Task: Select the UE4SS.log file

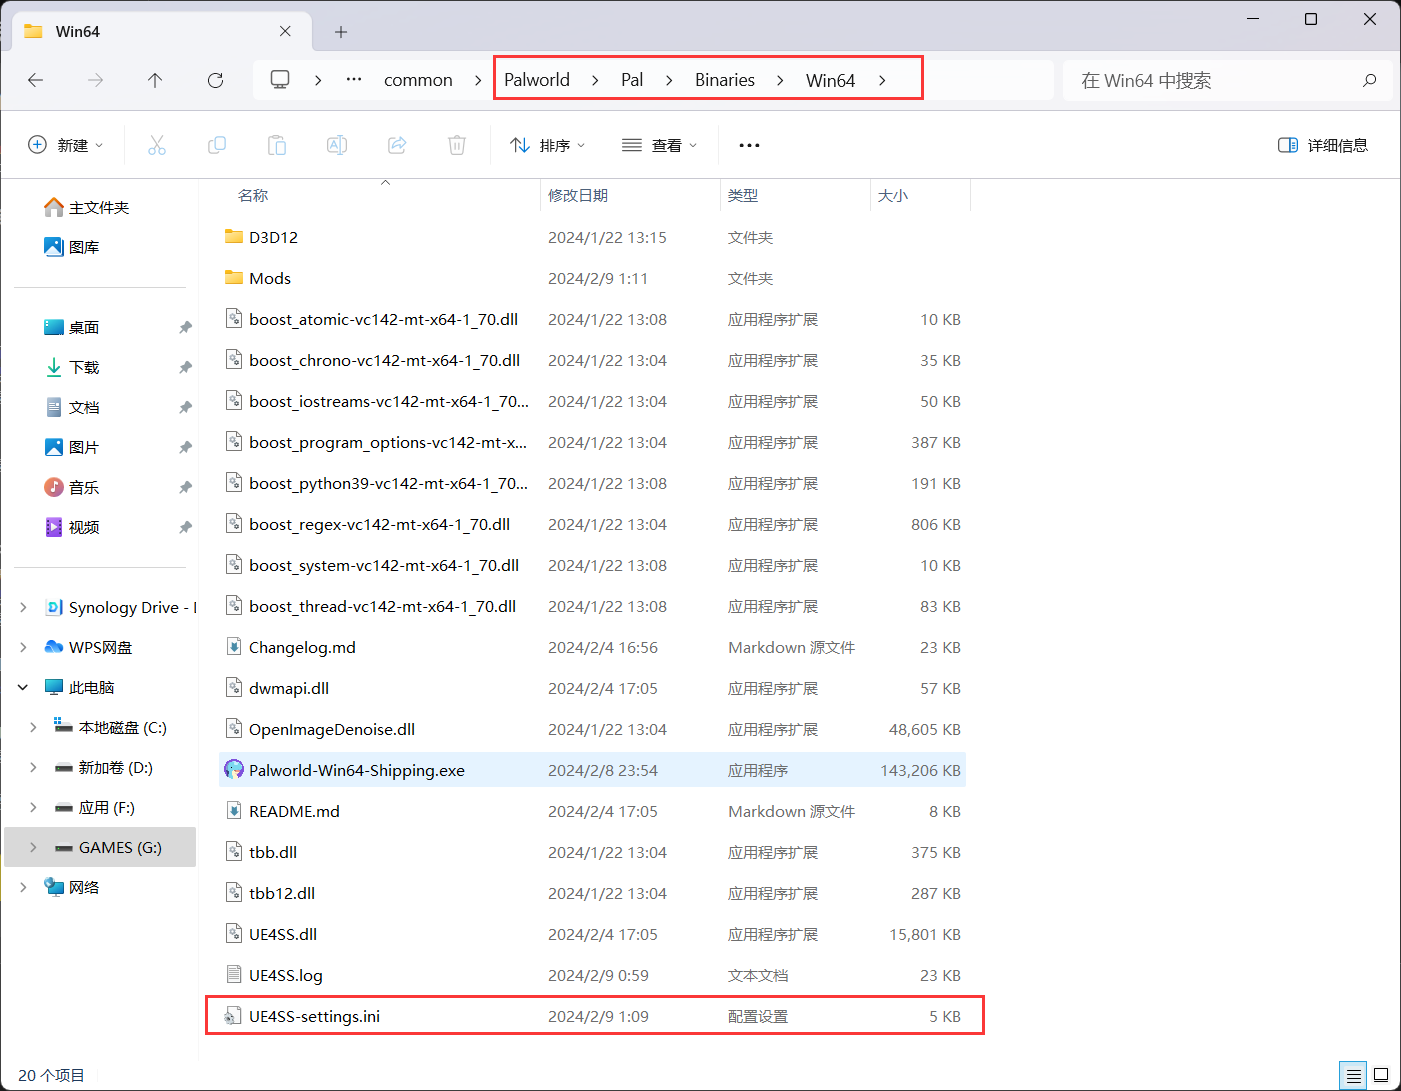Action: tap(592, 975)
